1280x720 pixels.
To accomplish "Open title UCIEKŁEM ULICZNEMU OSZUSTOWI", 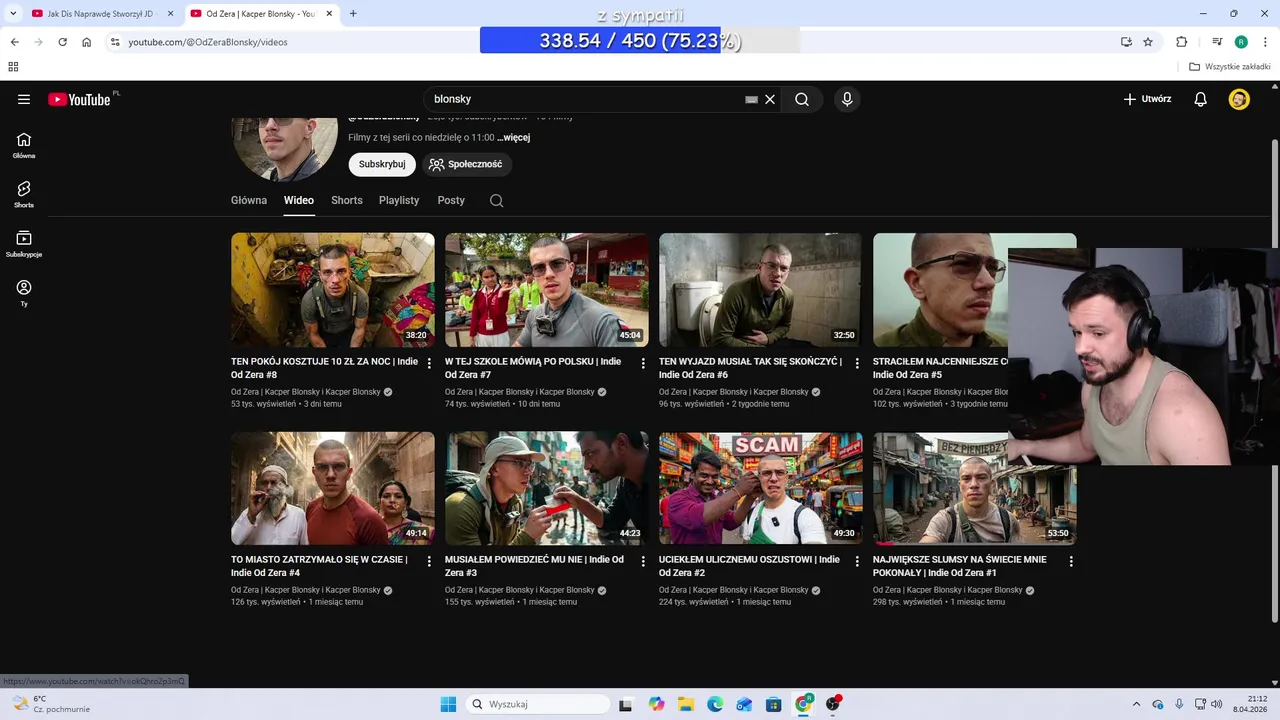I will pos(749,566).
